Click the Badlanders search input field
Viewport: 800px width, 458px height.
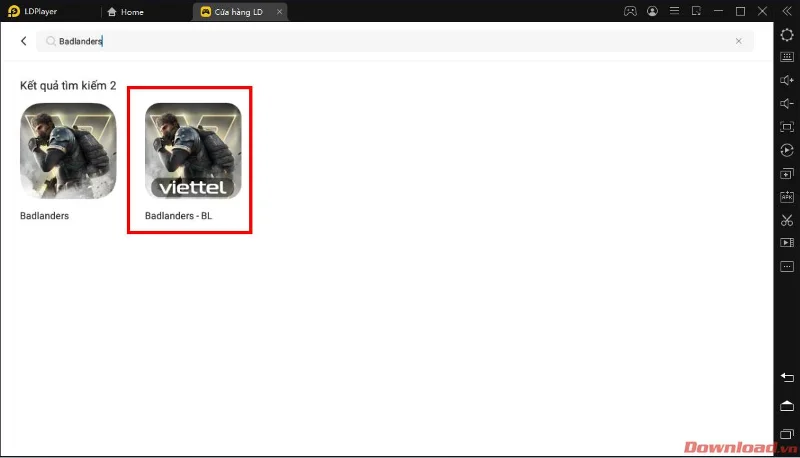[x=394, y=41]
